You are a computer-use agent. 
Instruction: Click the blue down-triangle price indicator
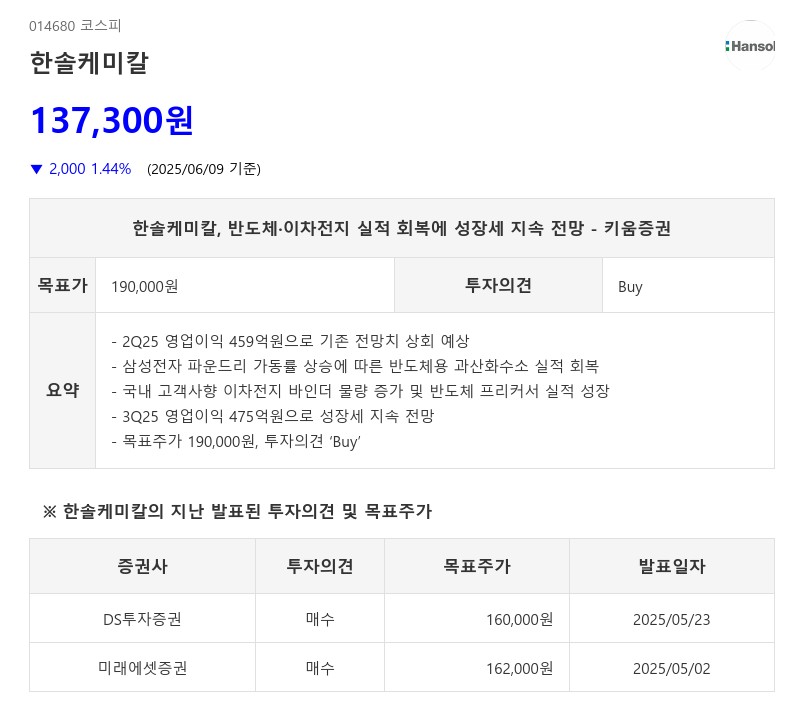(37, 169)
